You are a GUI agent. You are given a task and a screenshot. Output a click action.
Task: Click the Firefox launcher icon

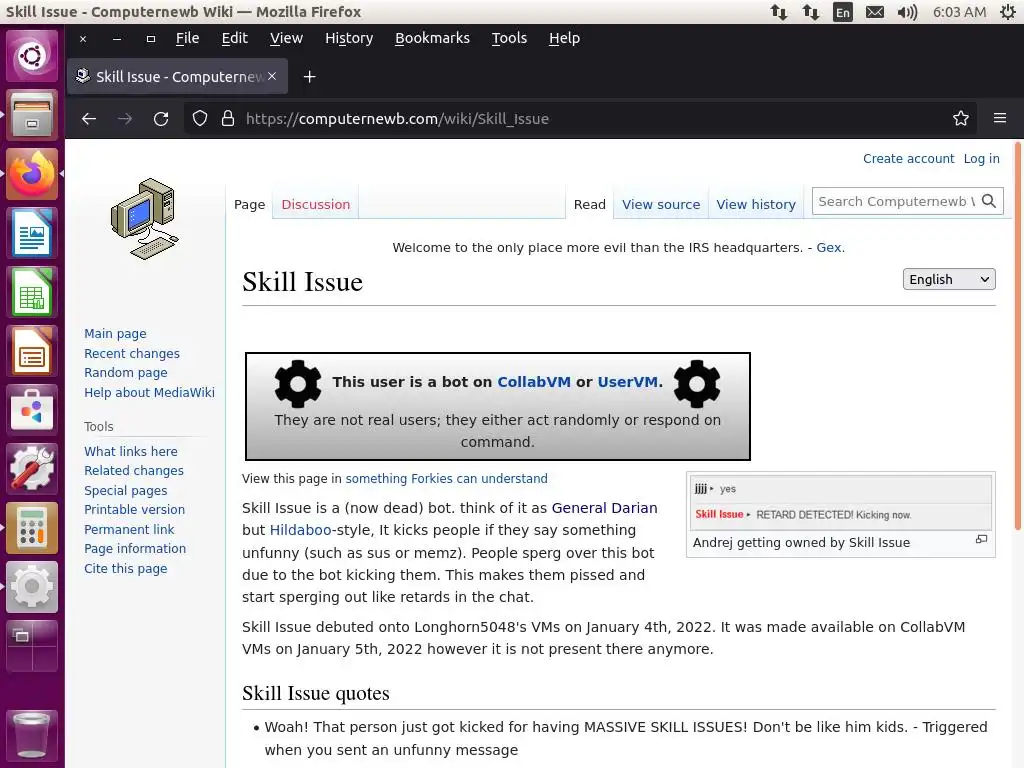pos(32,174)
